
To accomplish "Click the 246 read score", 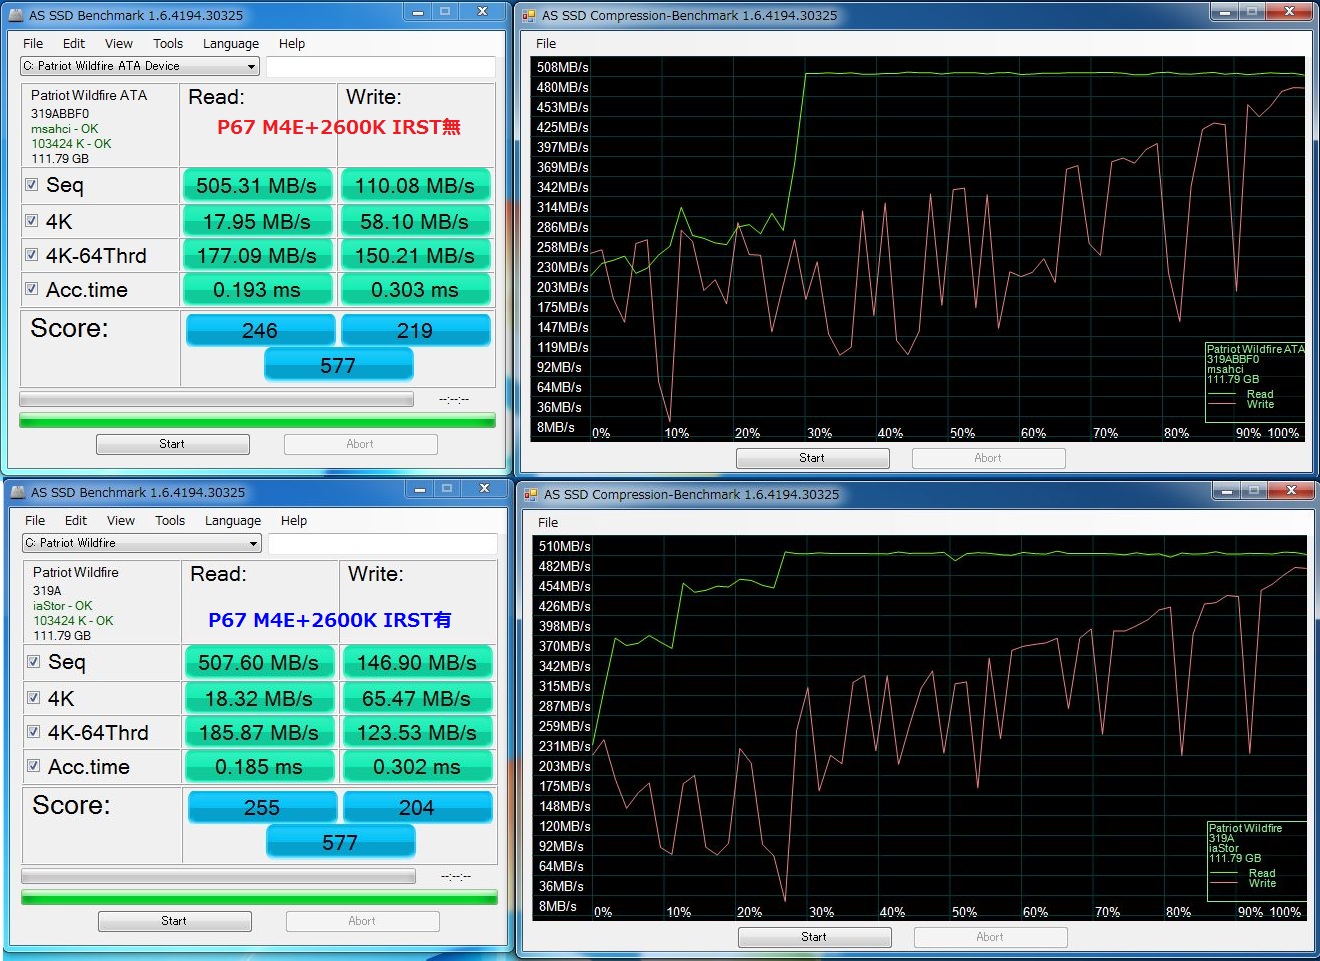I will (260, 330).
